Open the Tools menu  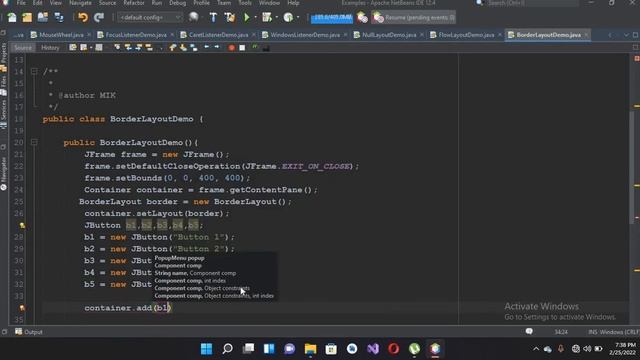(x=245, y=3)
